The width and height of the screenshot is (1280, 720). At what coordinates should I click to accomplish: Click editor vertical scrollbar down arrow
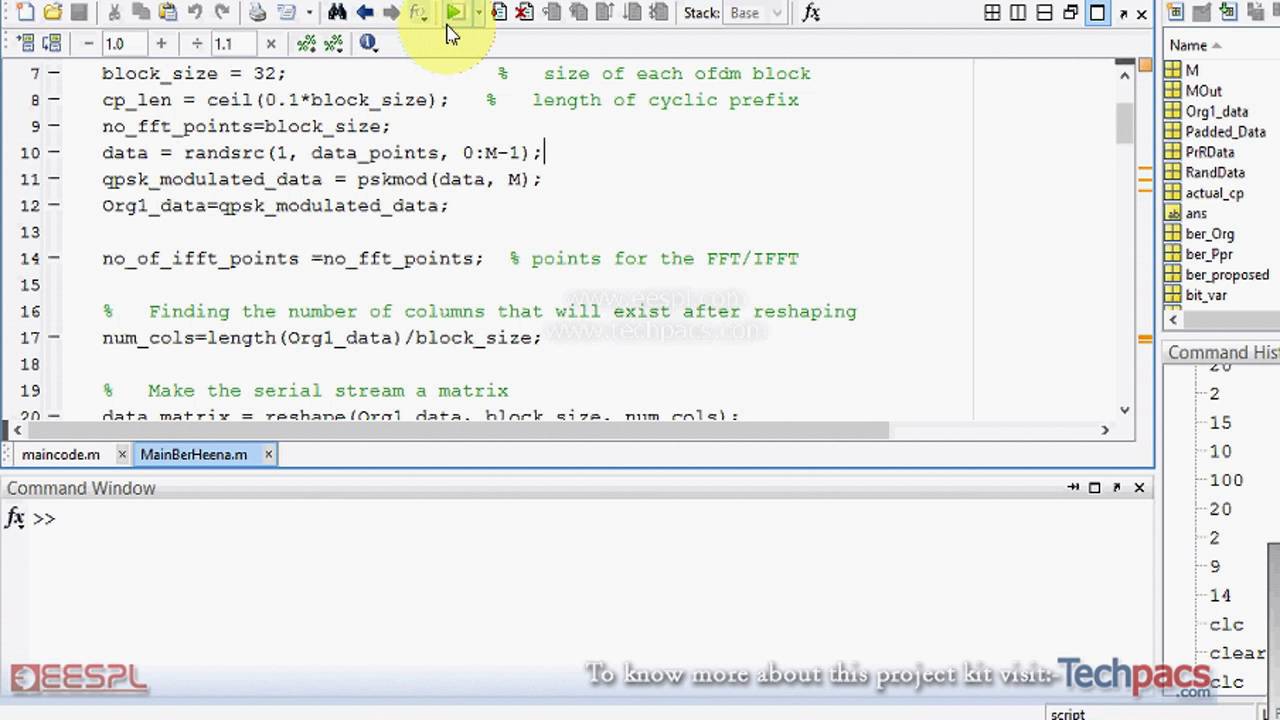click(x=1124, y=409)
